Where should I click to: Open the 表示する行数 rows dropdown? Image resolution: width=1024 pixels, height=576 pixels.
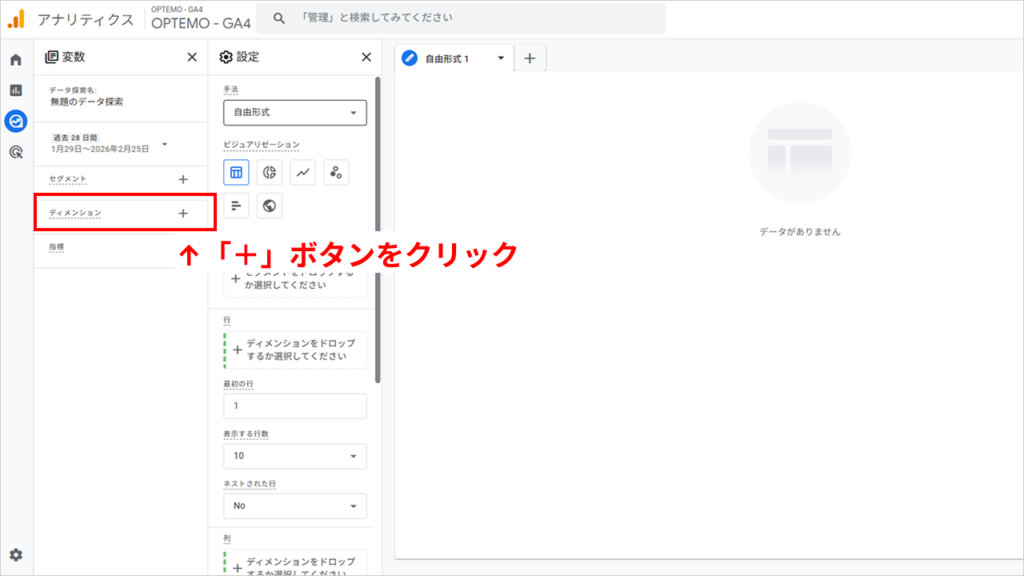(x=294, y=456)
